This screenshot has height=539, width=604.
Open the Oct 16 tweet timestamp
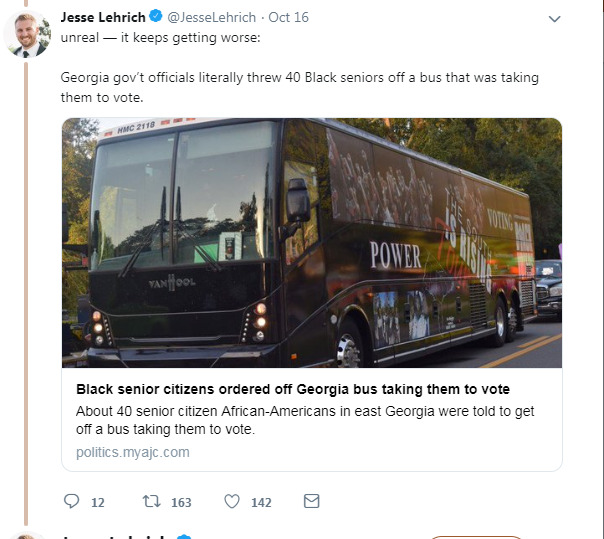click(288, 17)
